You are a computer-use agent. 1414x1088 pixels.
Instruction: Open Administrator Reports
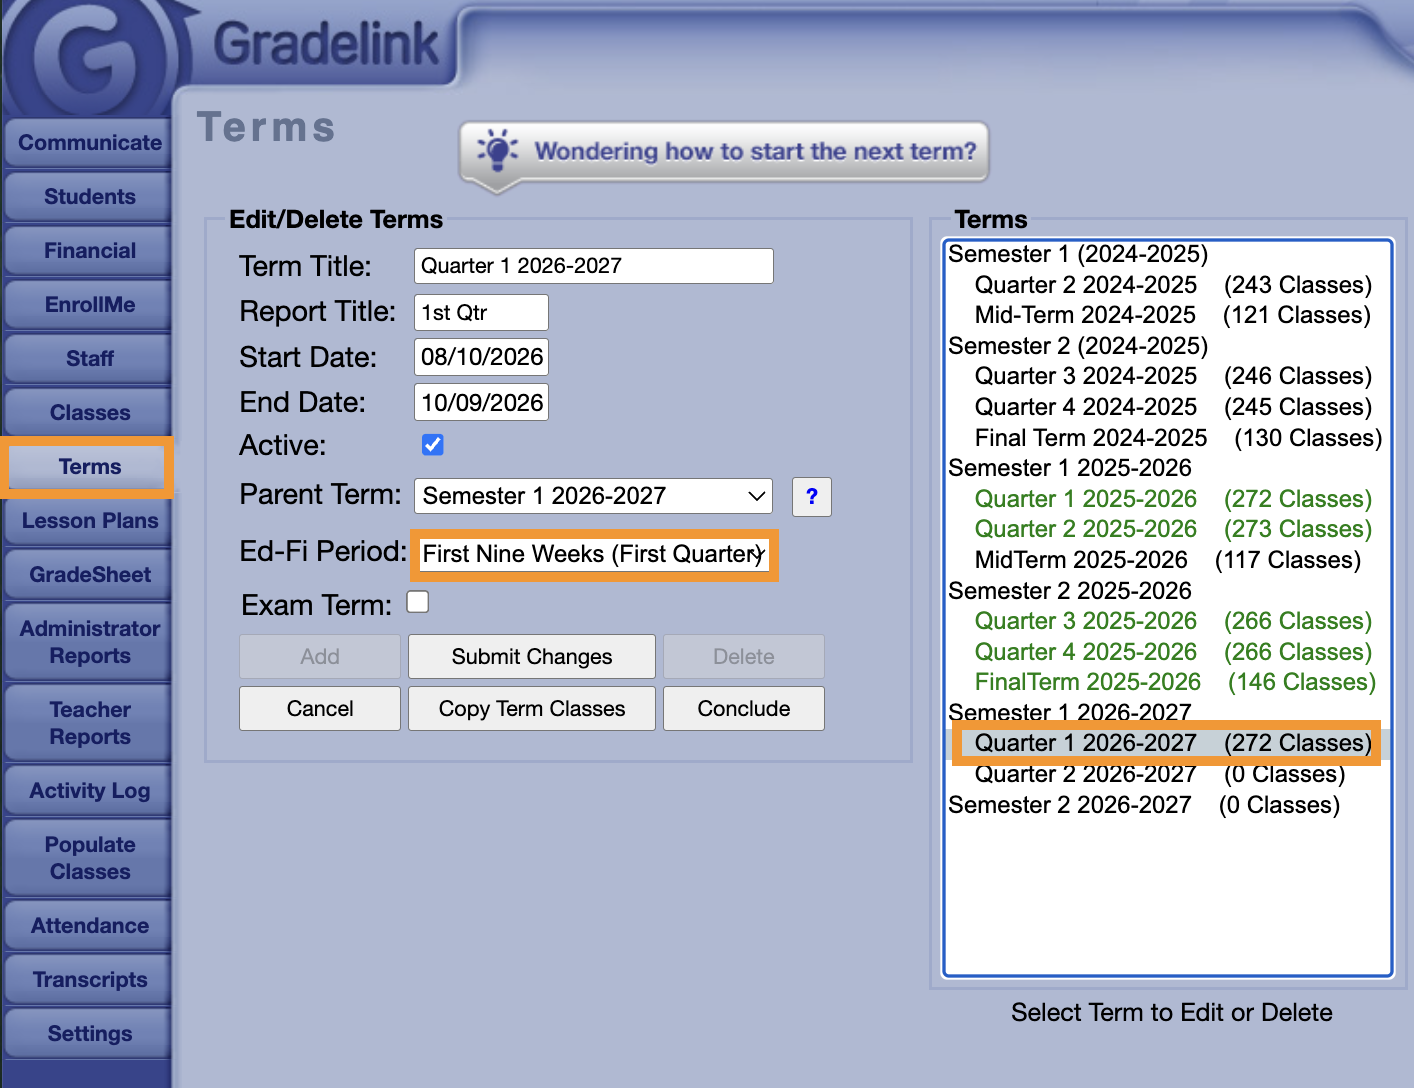(89, 642)
